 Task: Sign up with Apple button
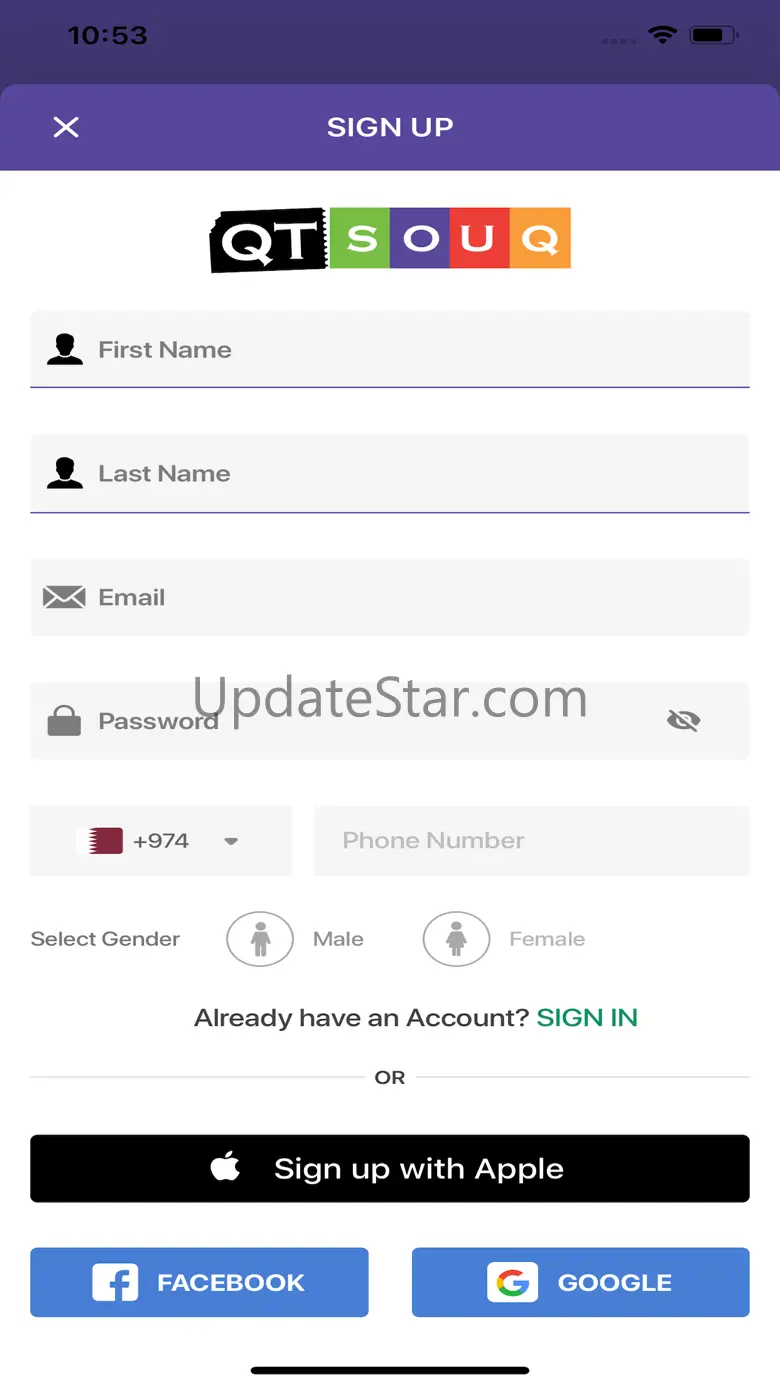click(390, 1168)
